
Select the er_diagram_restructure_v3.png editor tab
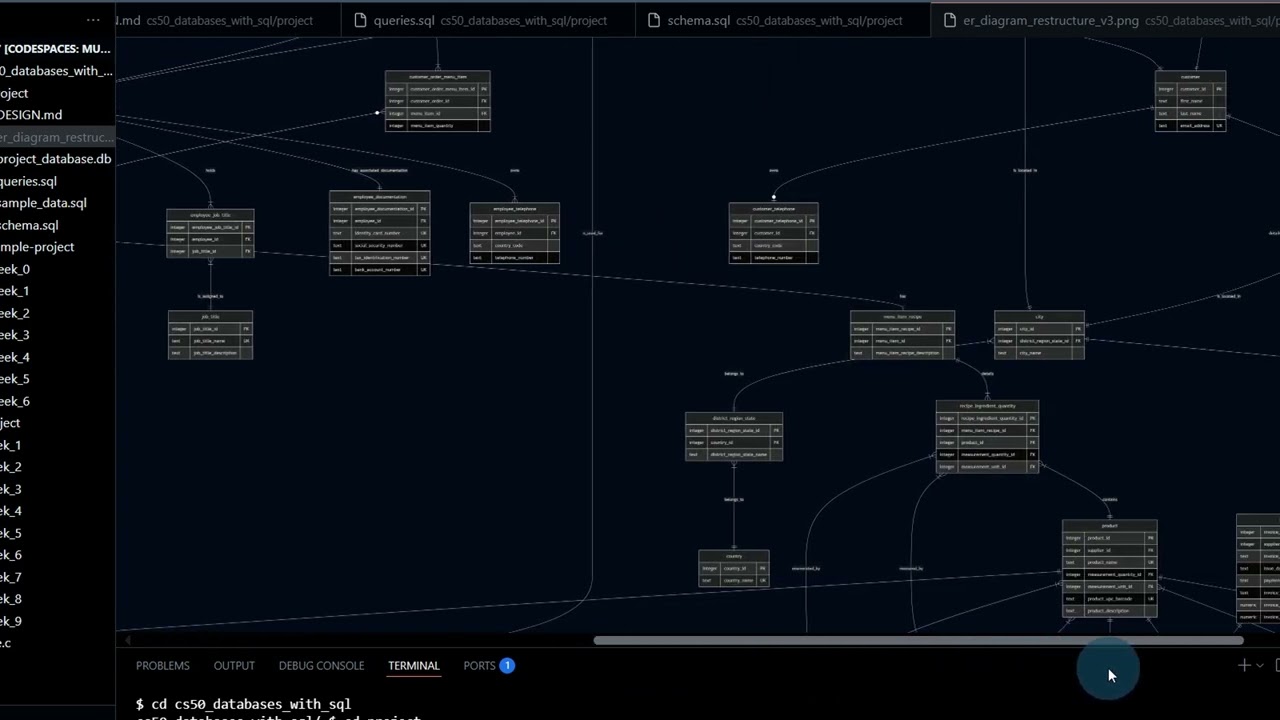(1105, 20)
